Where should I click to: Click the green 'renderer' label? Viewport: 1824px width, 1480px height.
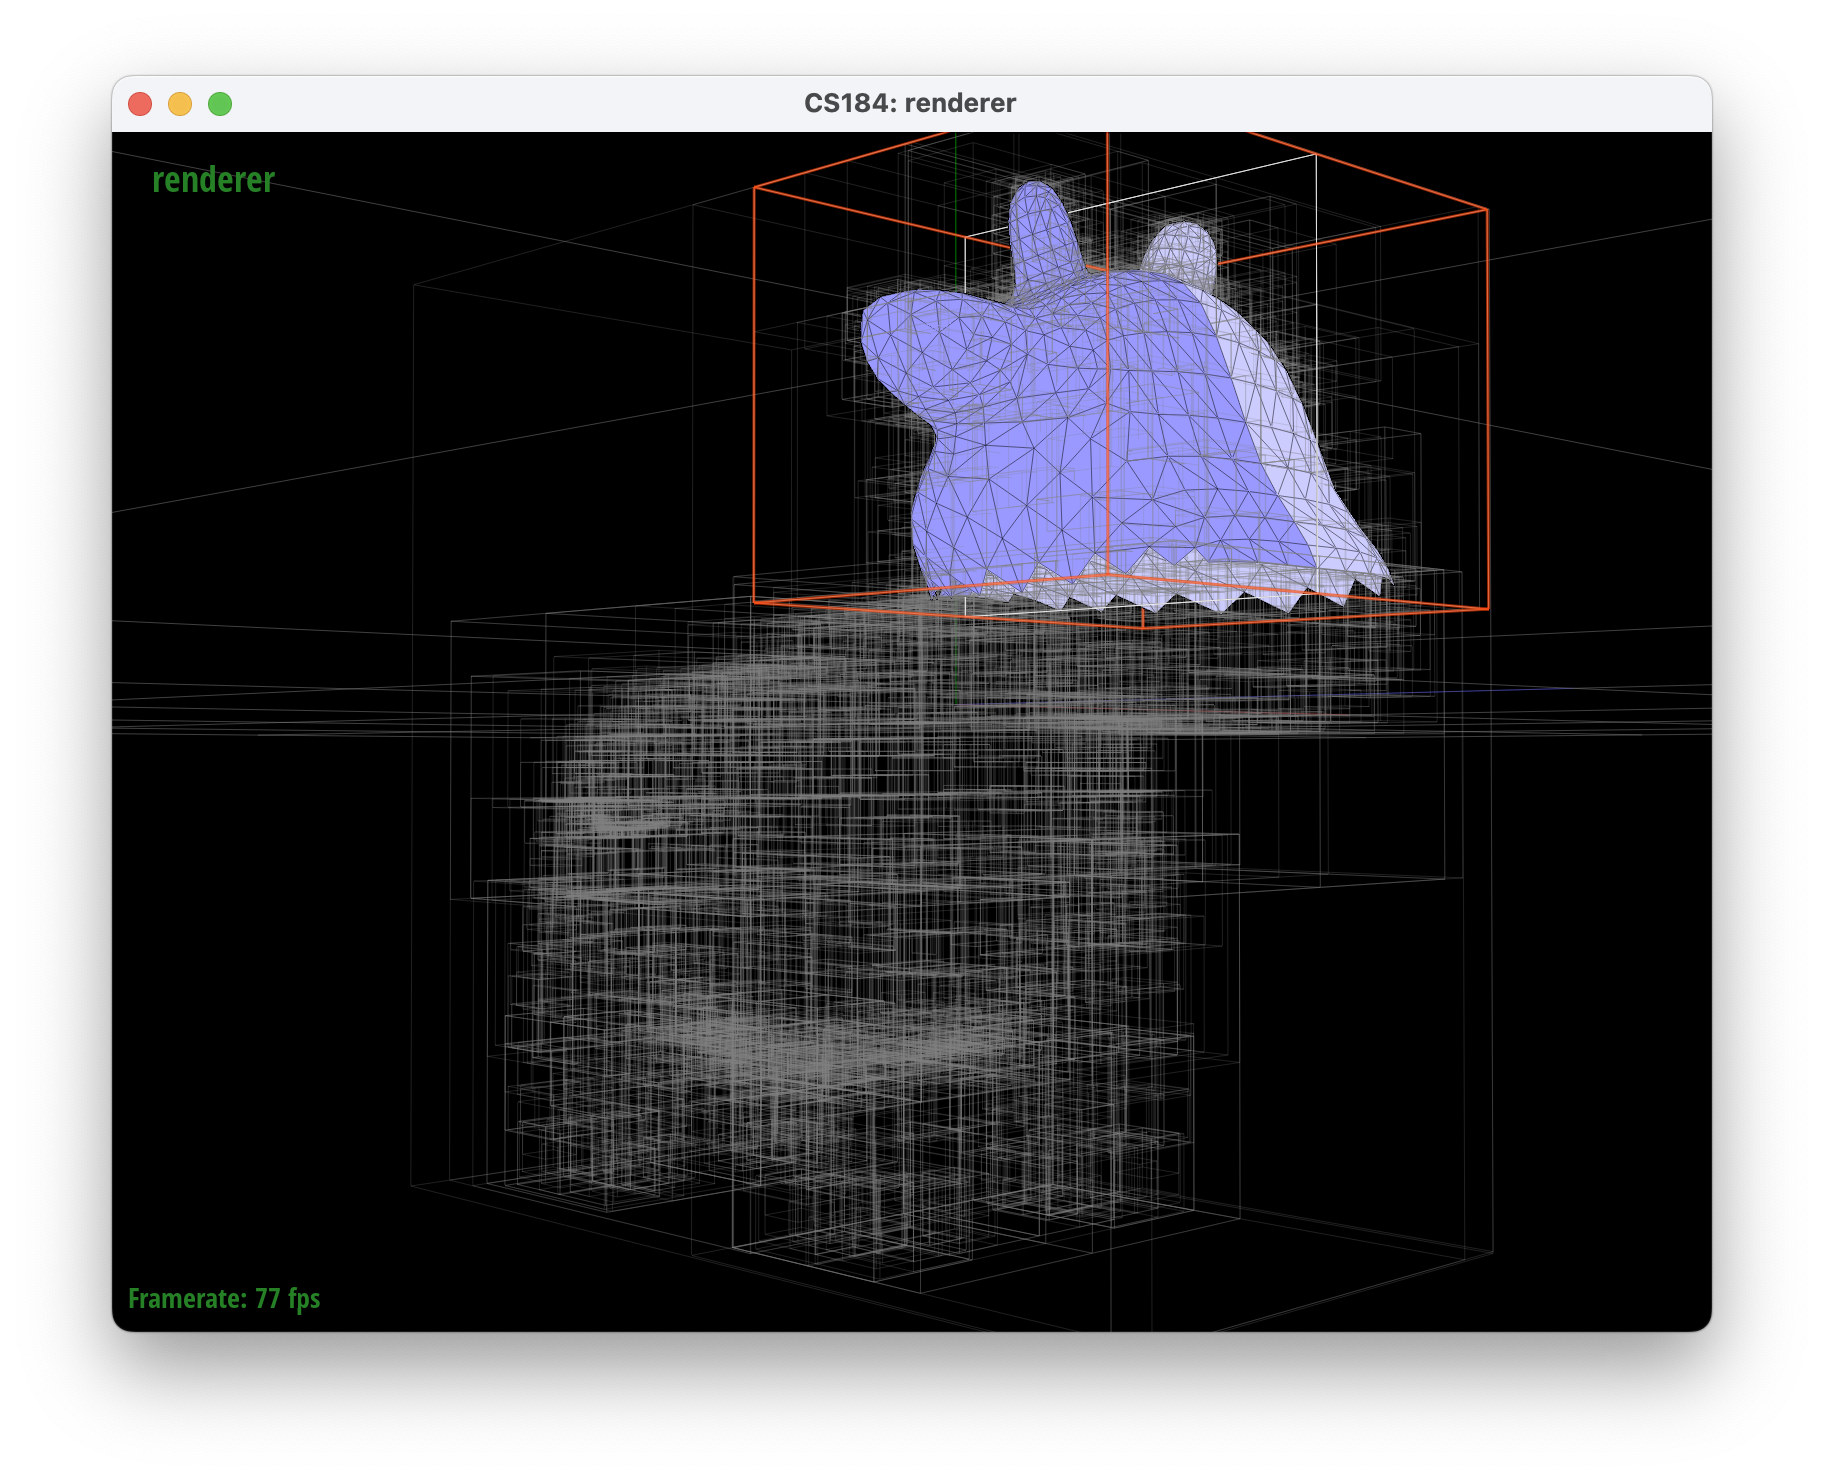(213, 180)
